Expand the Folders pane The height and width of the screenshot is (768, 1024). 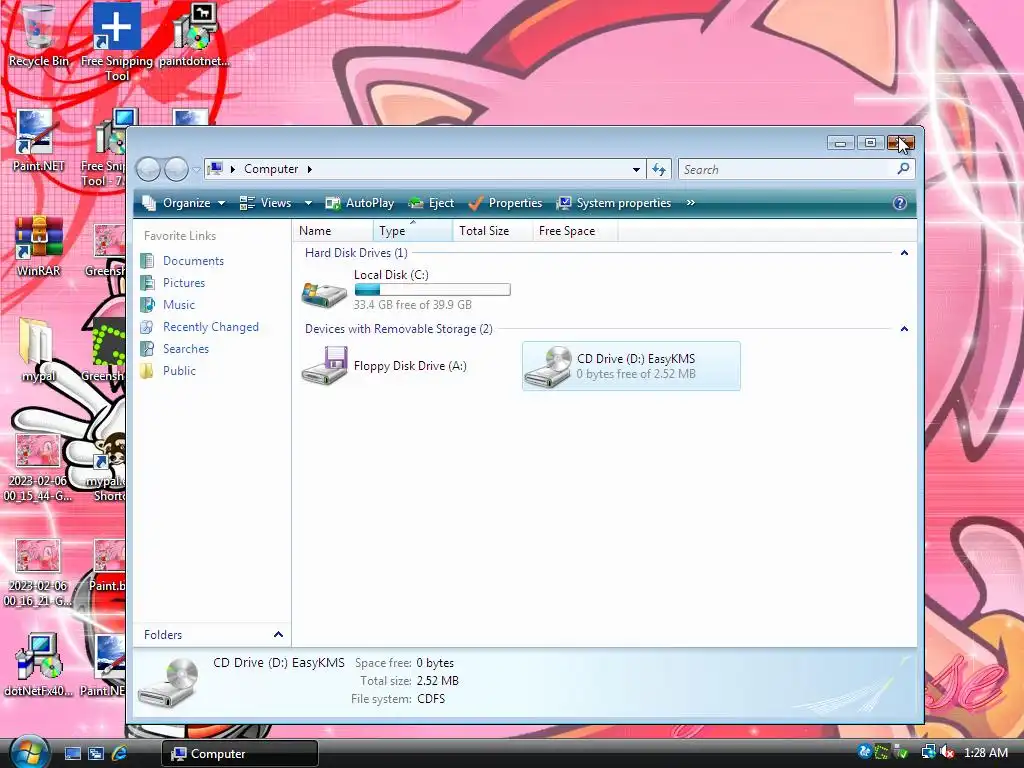click(278, 635)
